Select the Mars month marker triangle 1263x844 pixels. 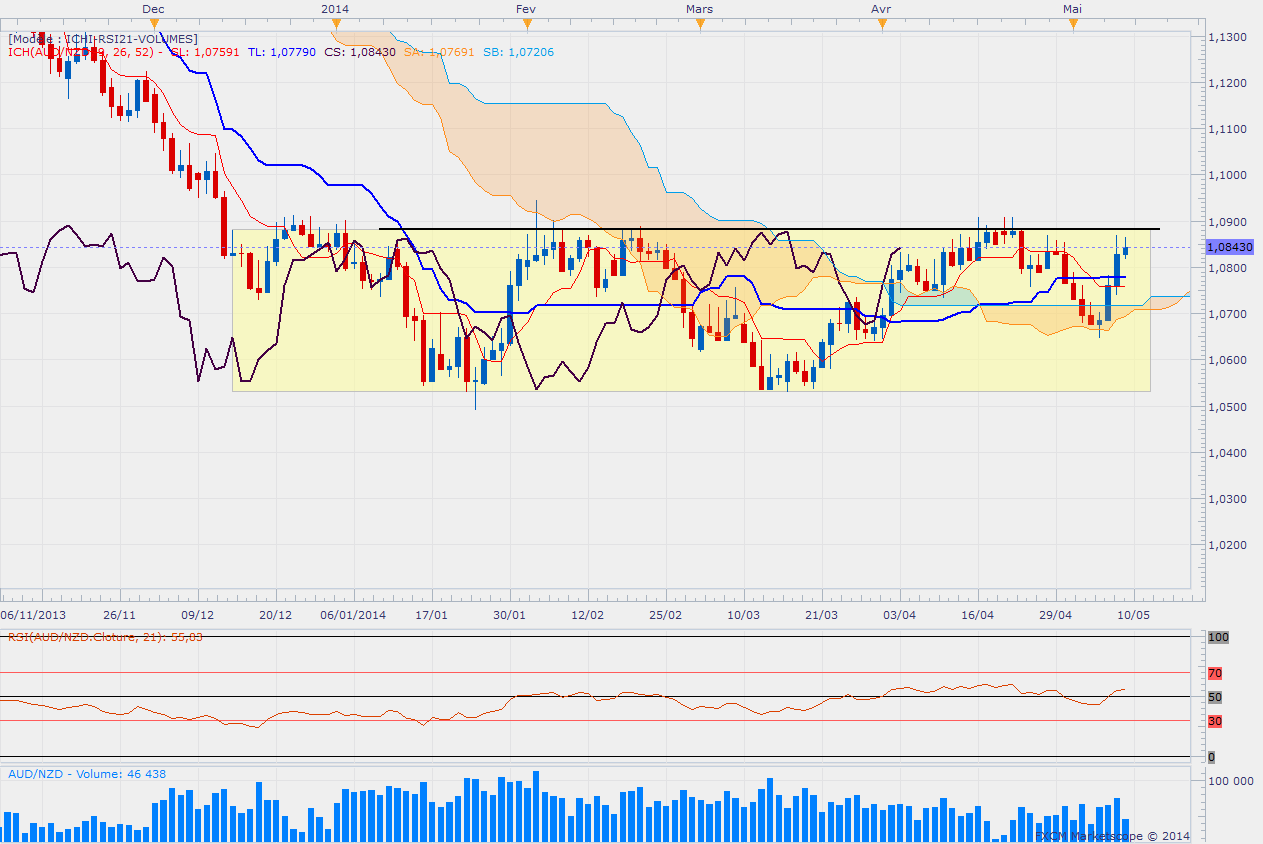click(699, 23)
